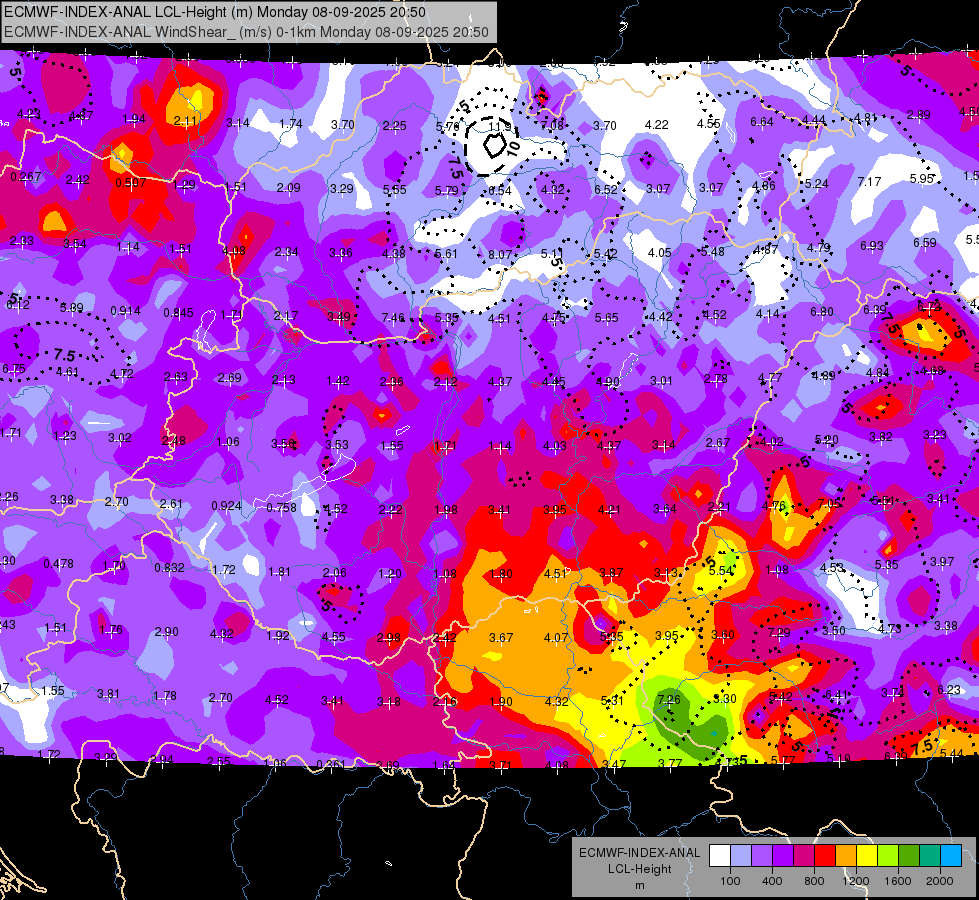Click the LCL-Height title line at top
Viewport: 979px width, 900px height.
215,12
